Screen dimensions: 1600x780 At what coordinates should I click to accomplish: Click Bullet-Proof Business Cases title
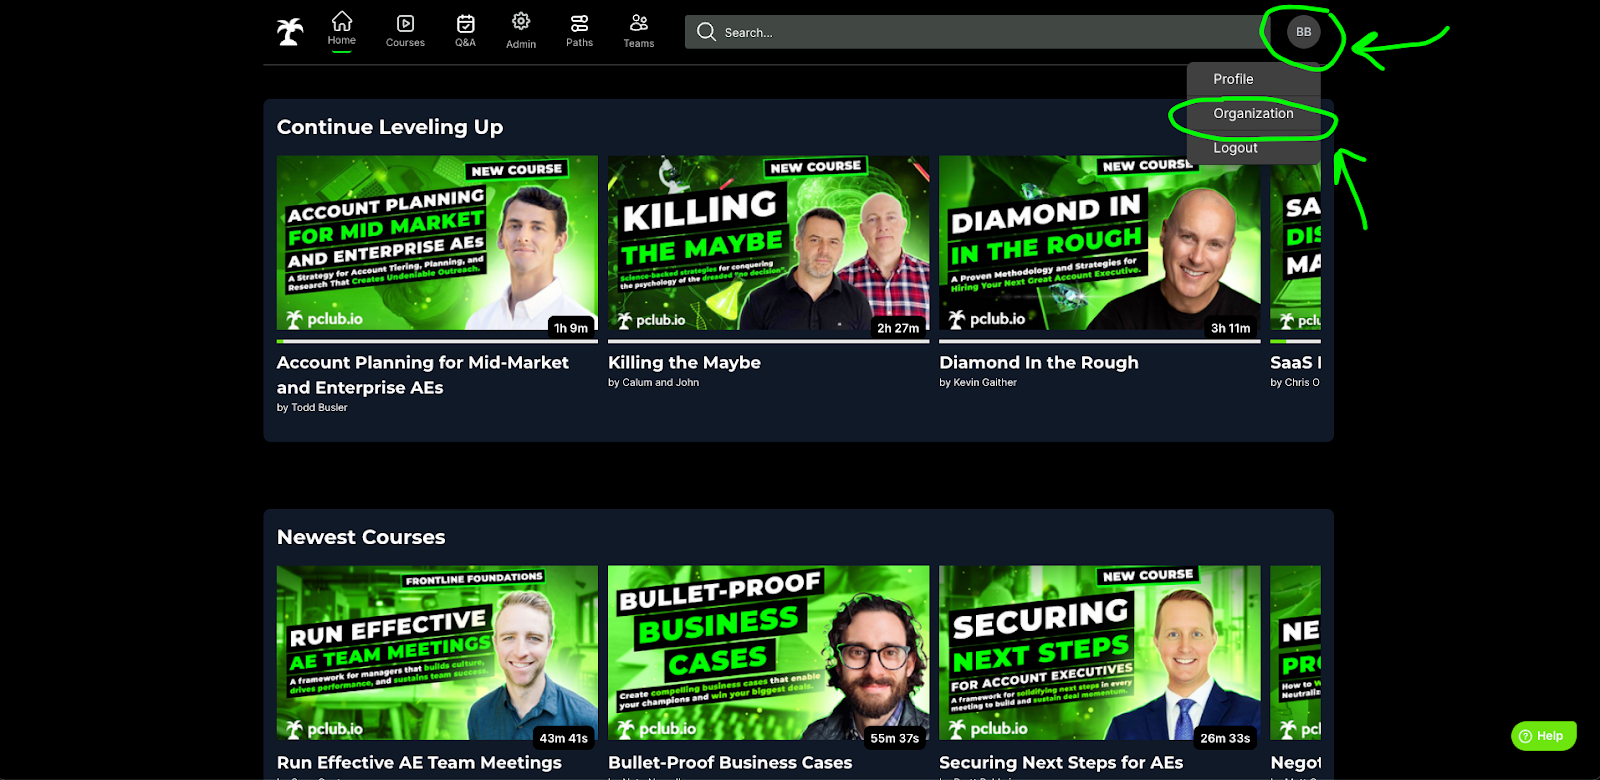[x=730, y=763]
